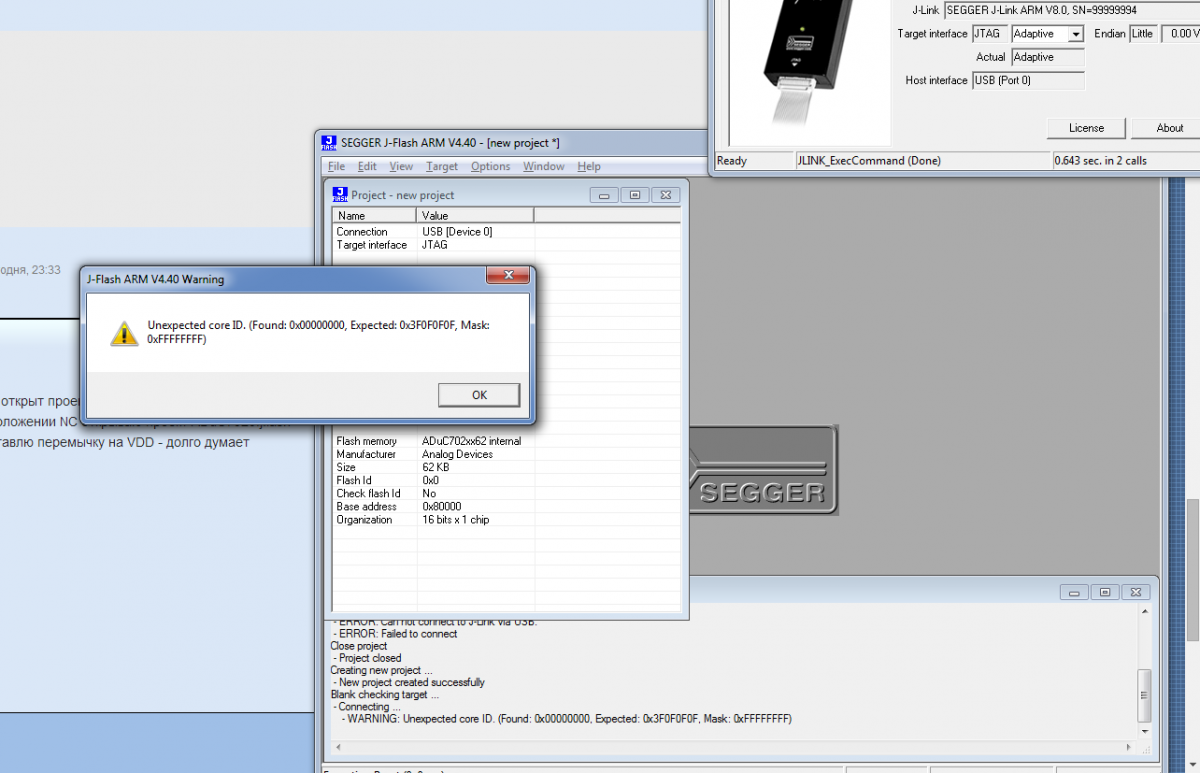This screenshot has height=773, width=1200.
Task: Click the SEGGER logo in workspace
Action: (763, 471)
